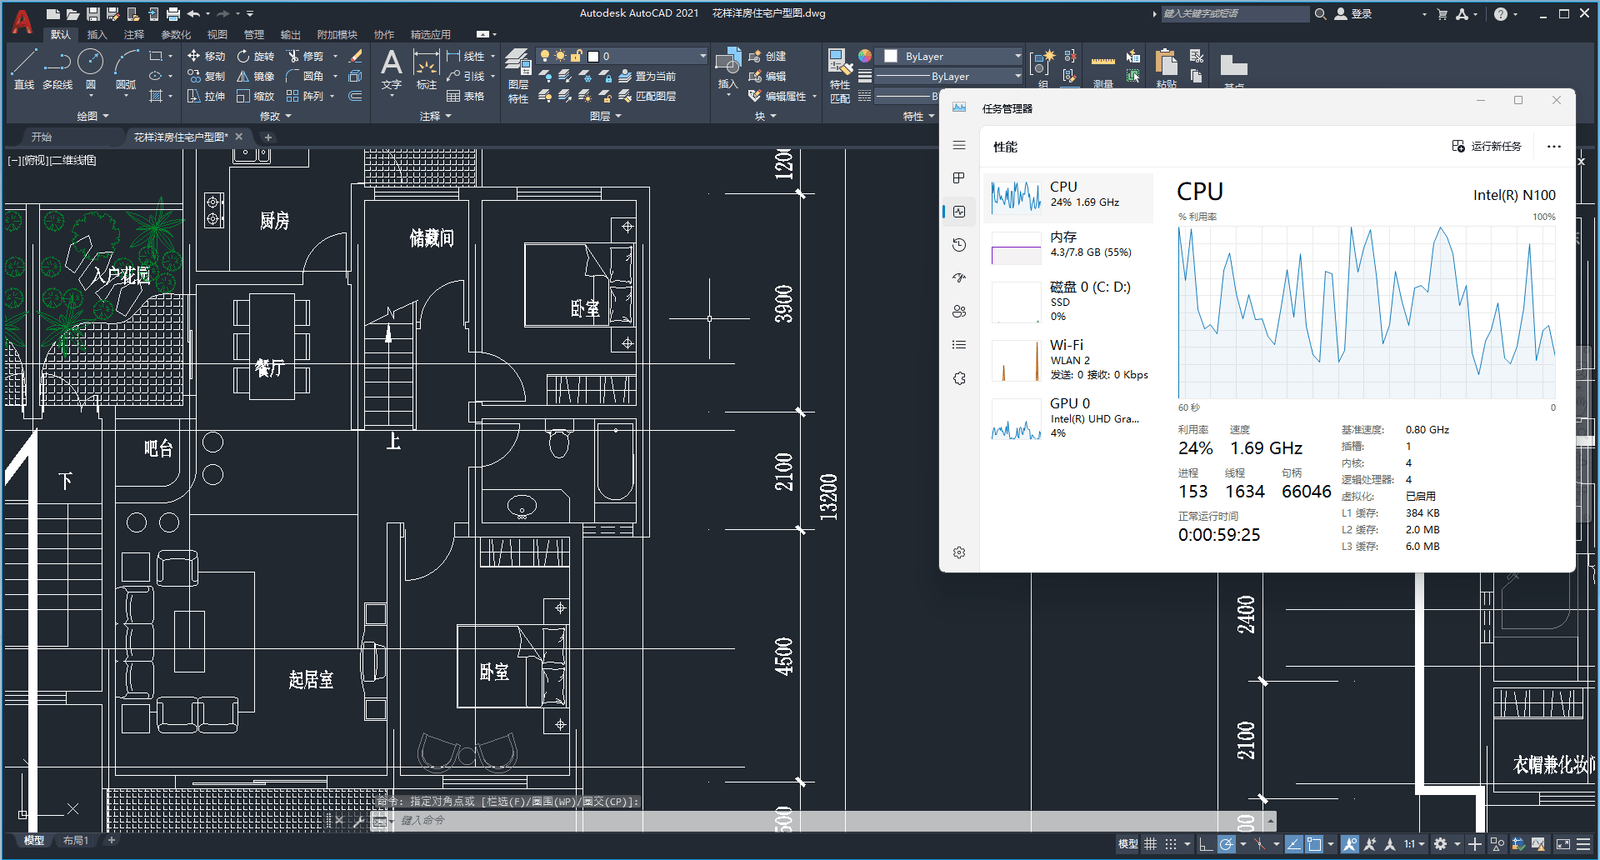Choose the 镜像 (Mirror) tool
1600x860 pixels.
click(x=255, y=77)
